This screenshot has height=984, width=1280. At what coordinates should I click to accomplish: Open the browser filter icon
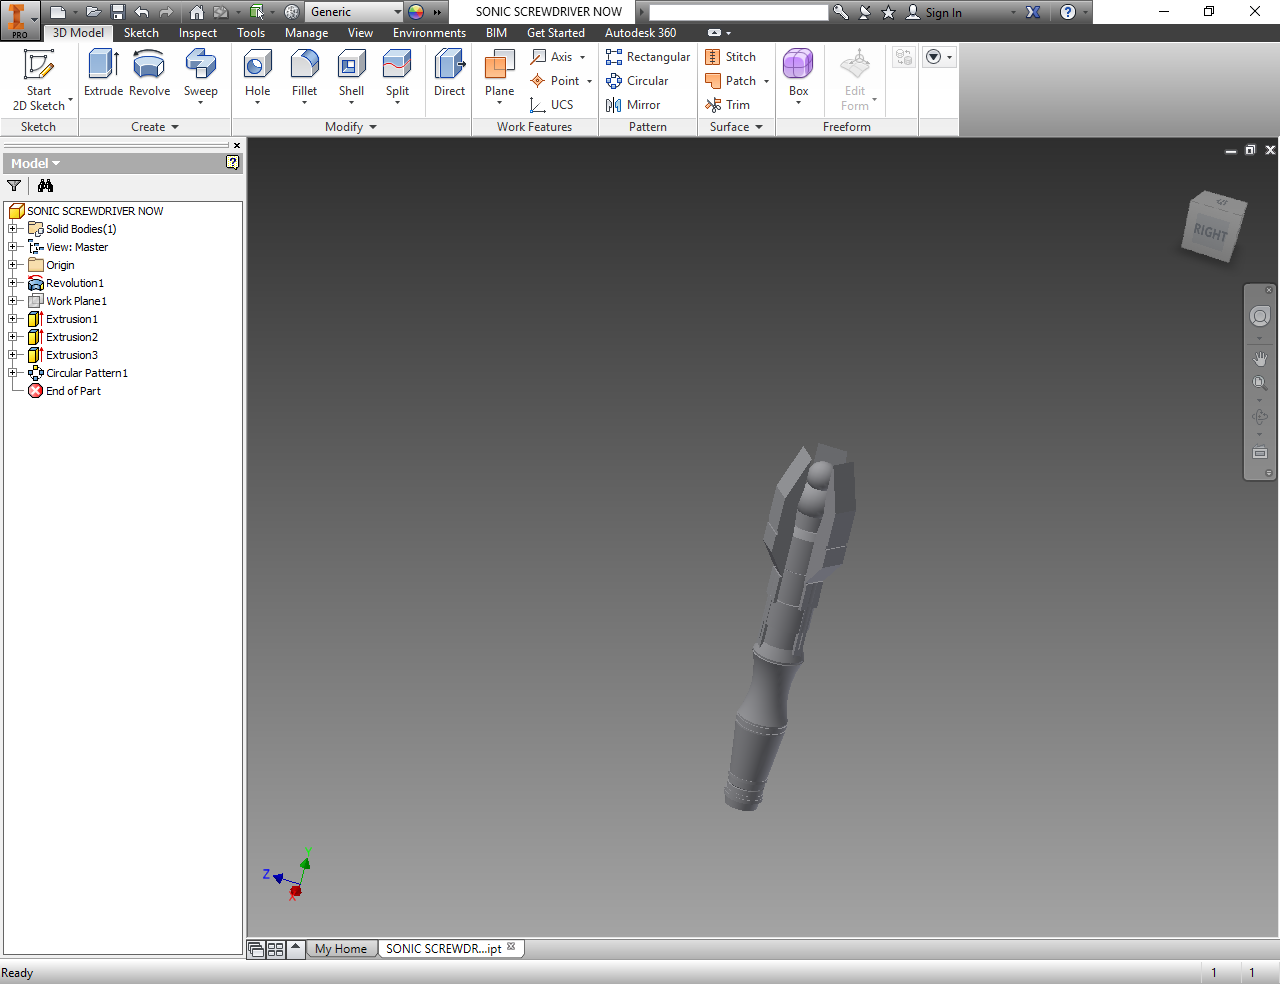click(14, 186)
